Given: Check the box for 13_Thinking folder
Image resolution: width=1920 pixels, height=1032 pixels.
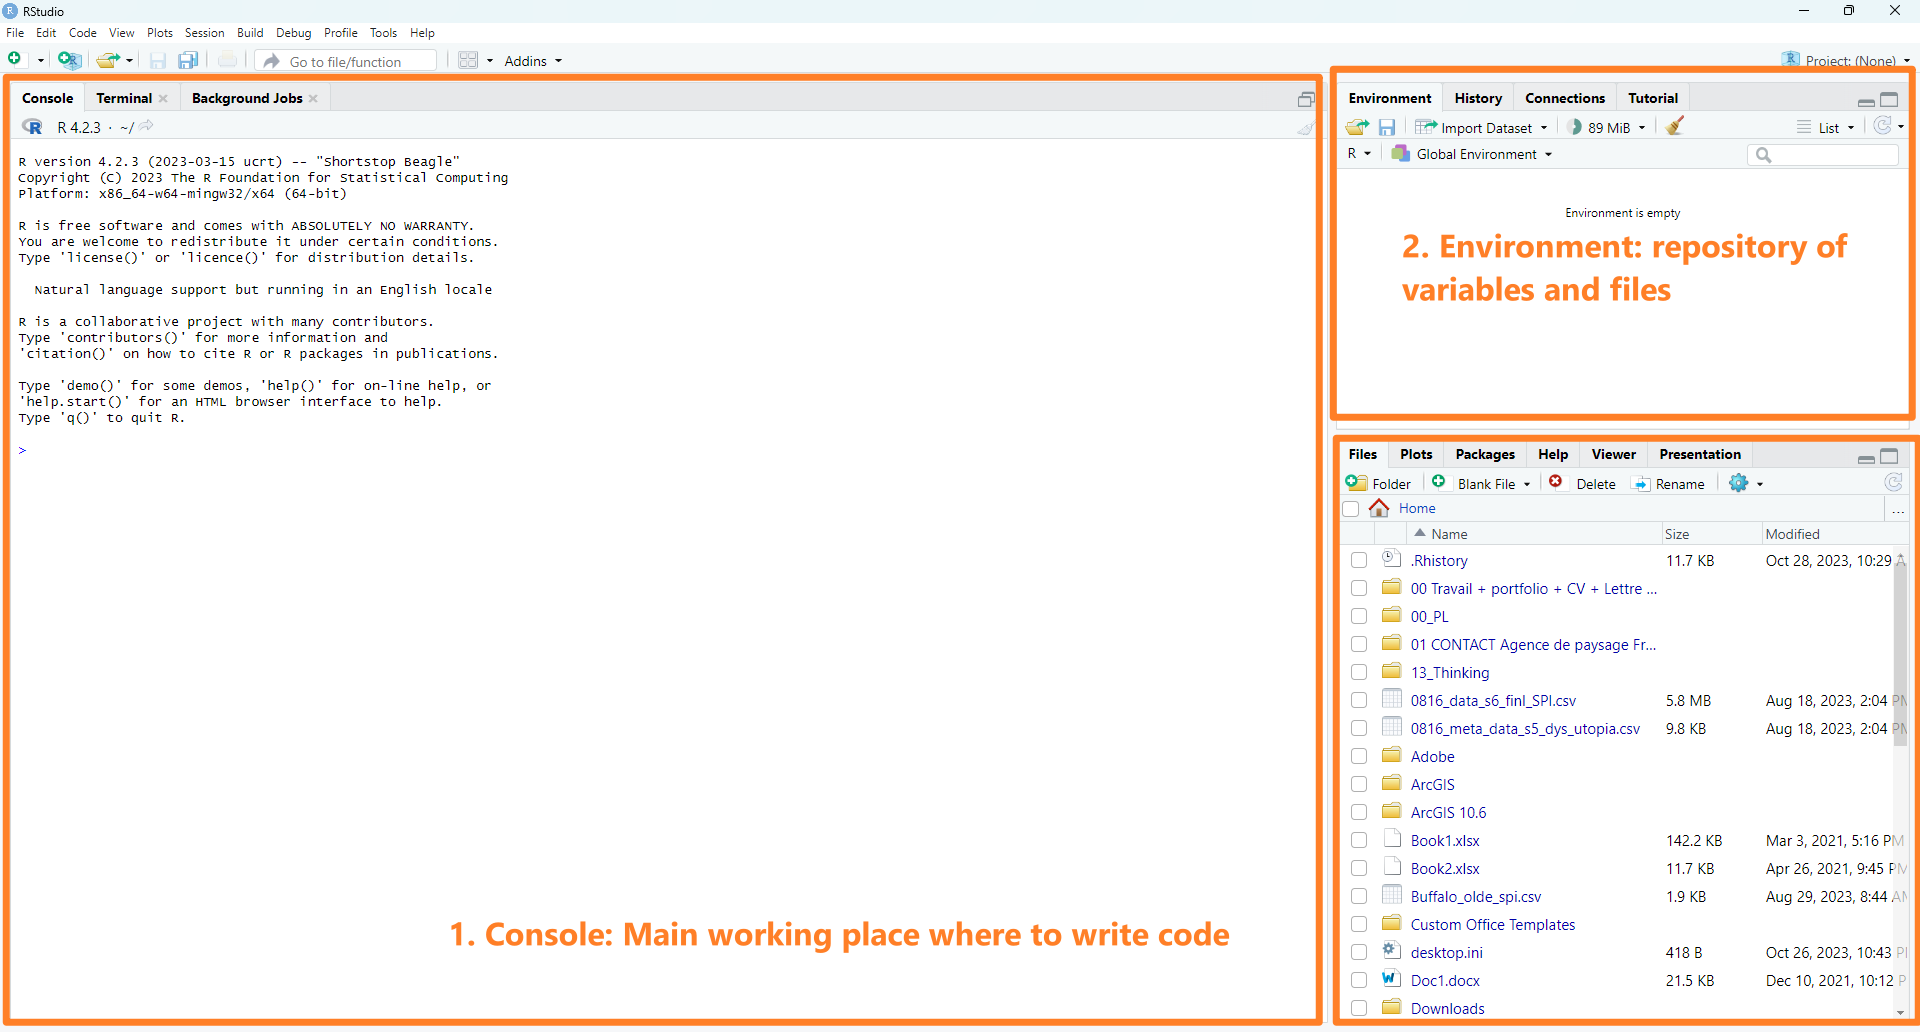Looking at the screenshot, I should (1359, 672).
